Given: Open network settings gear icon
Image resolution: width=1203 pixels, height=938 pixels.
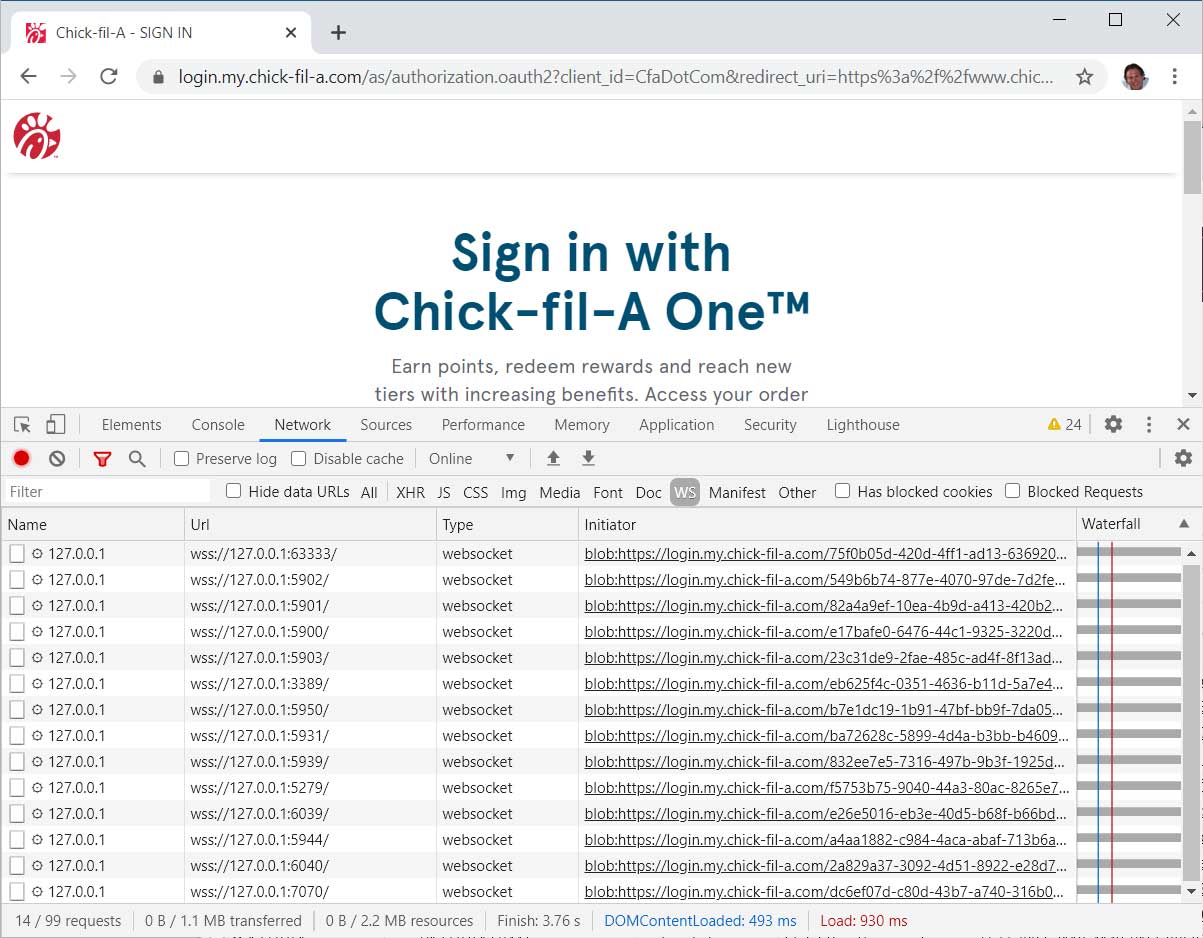Looking at the screenshot, I should [1183, 458].
